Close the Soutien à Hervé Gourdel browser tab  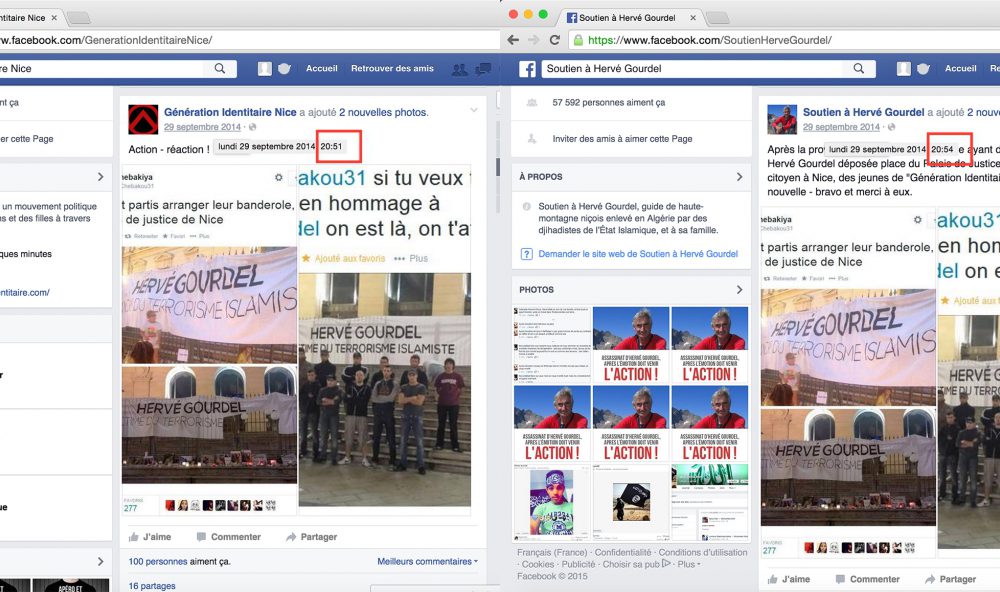(693, 18)
